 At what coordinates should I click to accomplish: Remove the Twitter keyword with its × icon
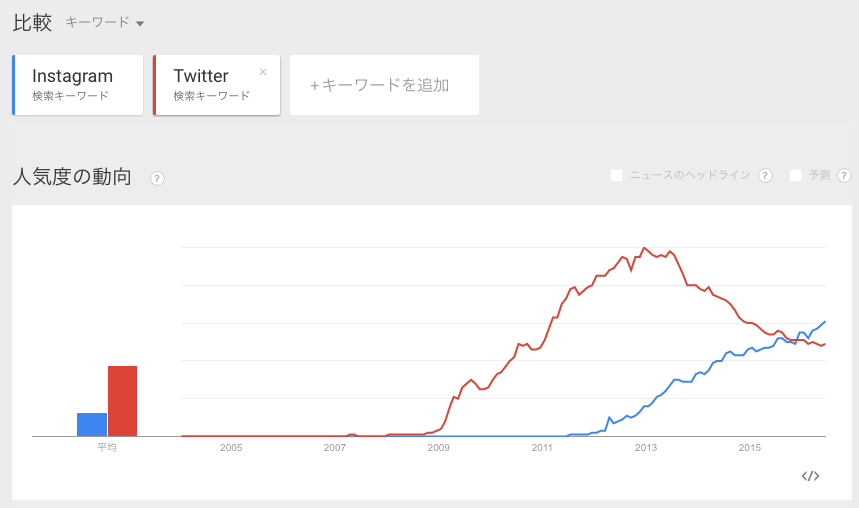[263, 72]
